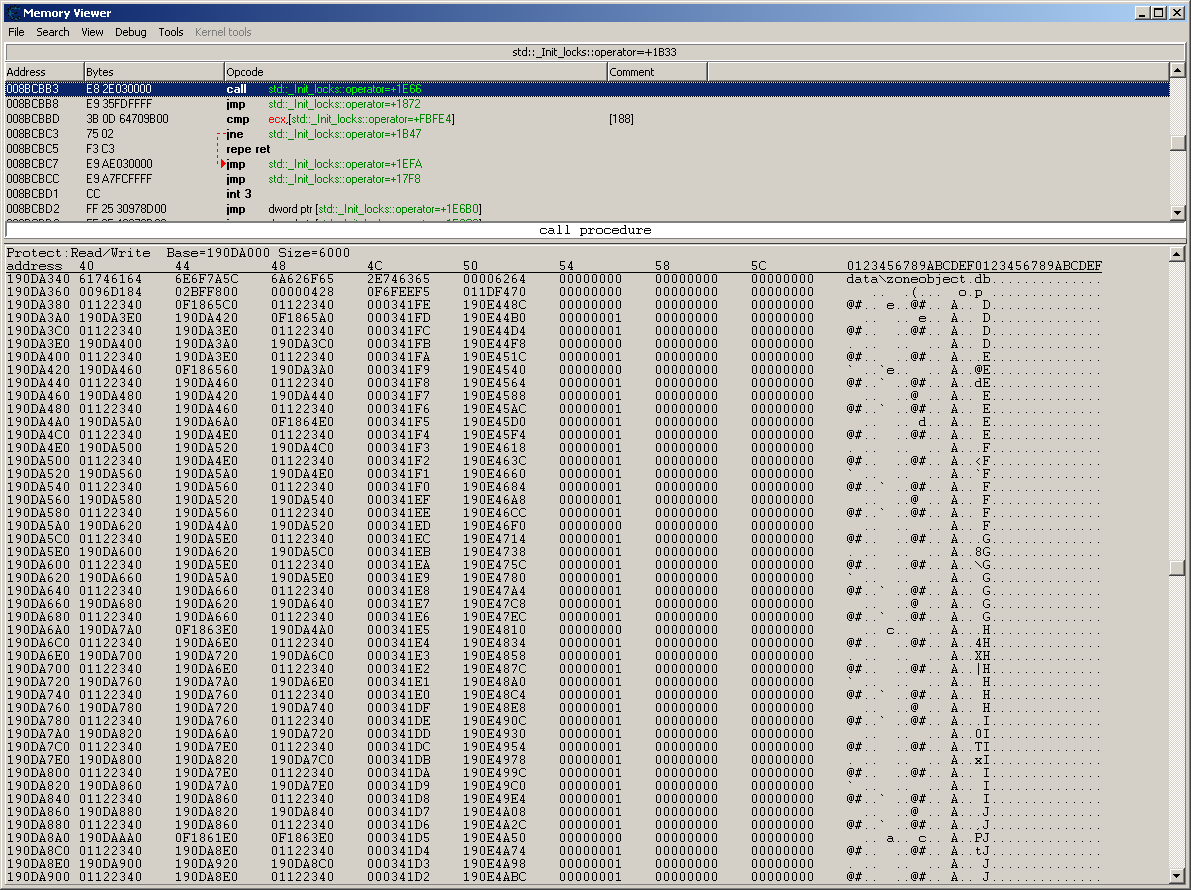Select the jmp row at 008BCBCC

(x=587, y=179)
